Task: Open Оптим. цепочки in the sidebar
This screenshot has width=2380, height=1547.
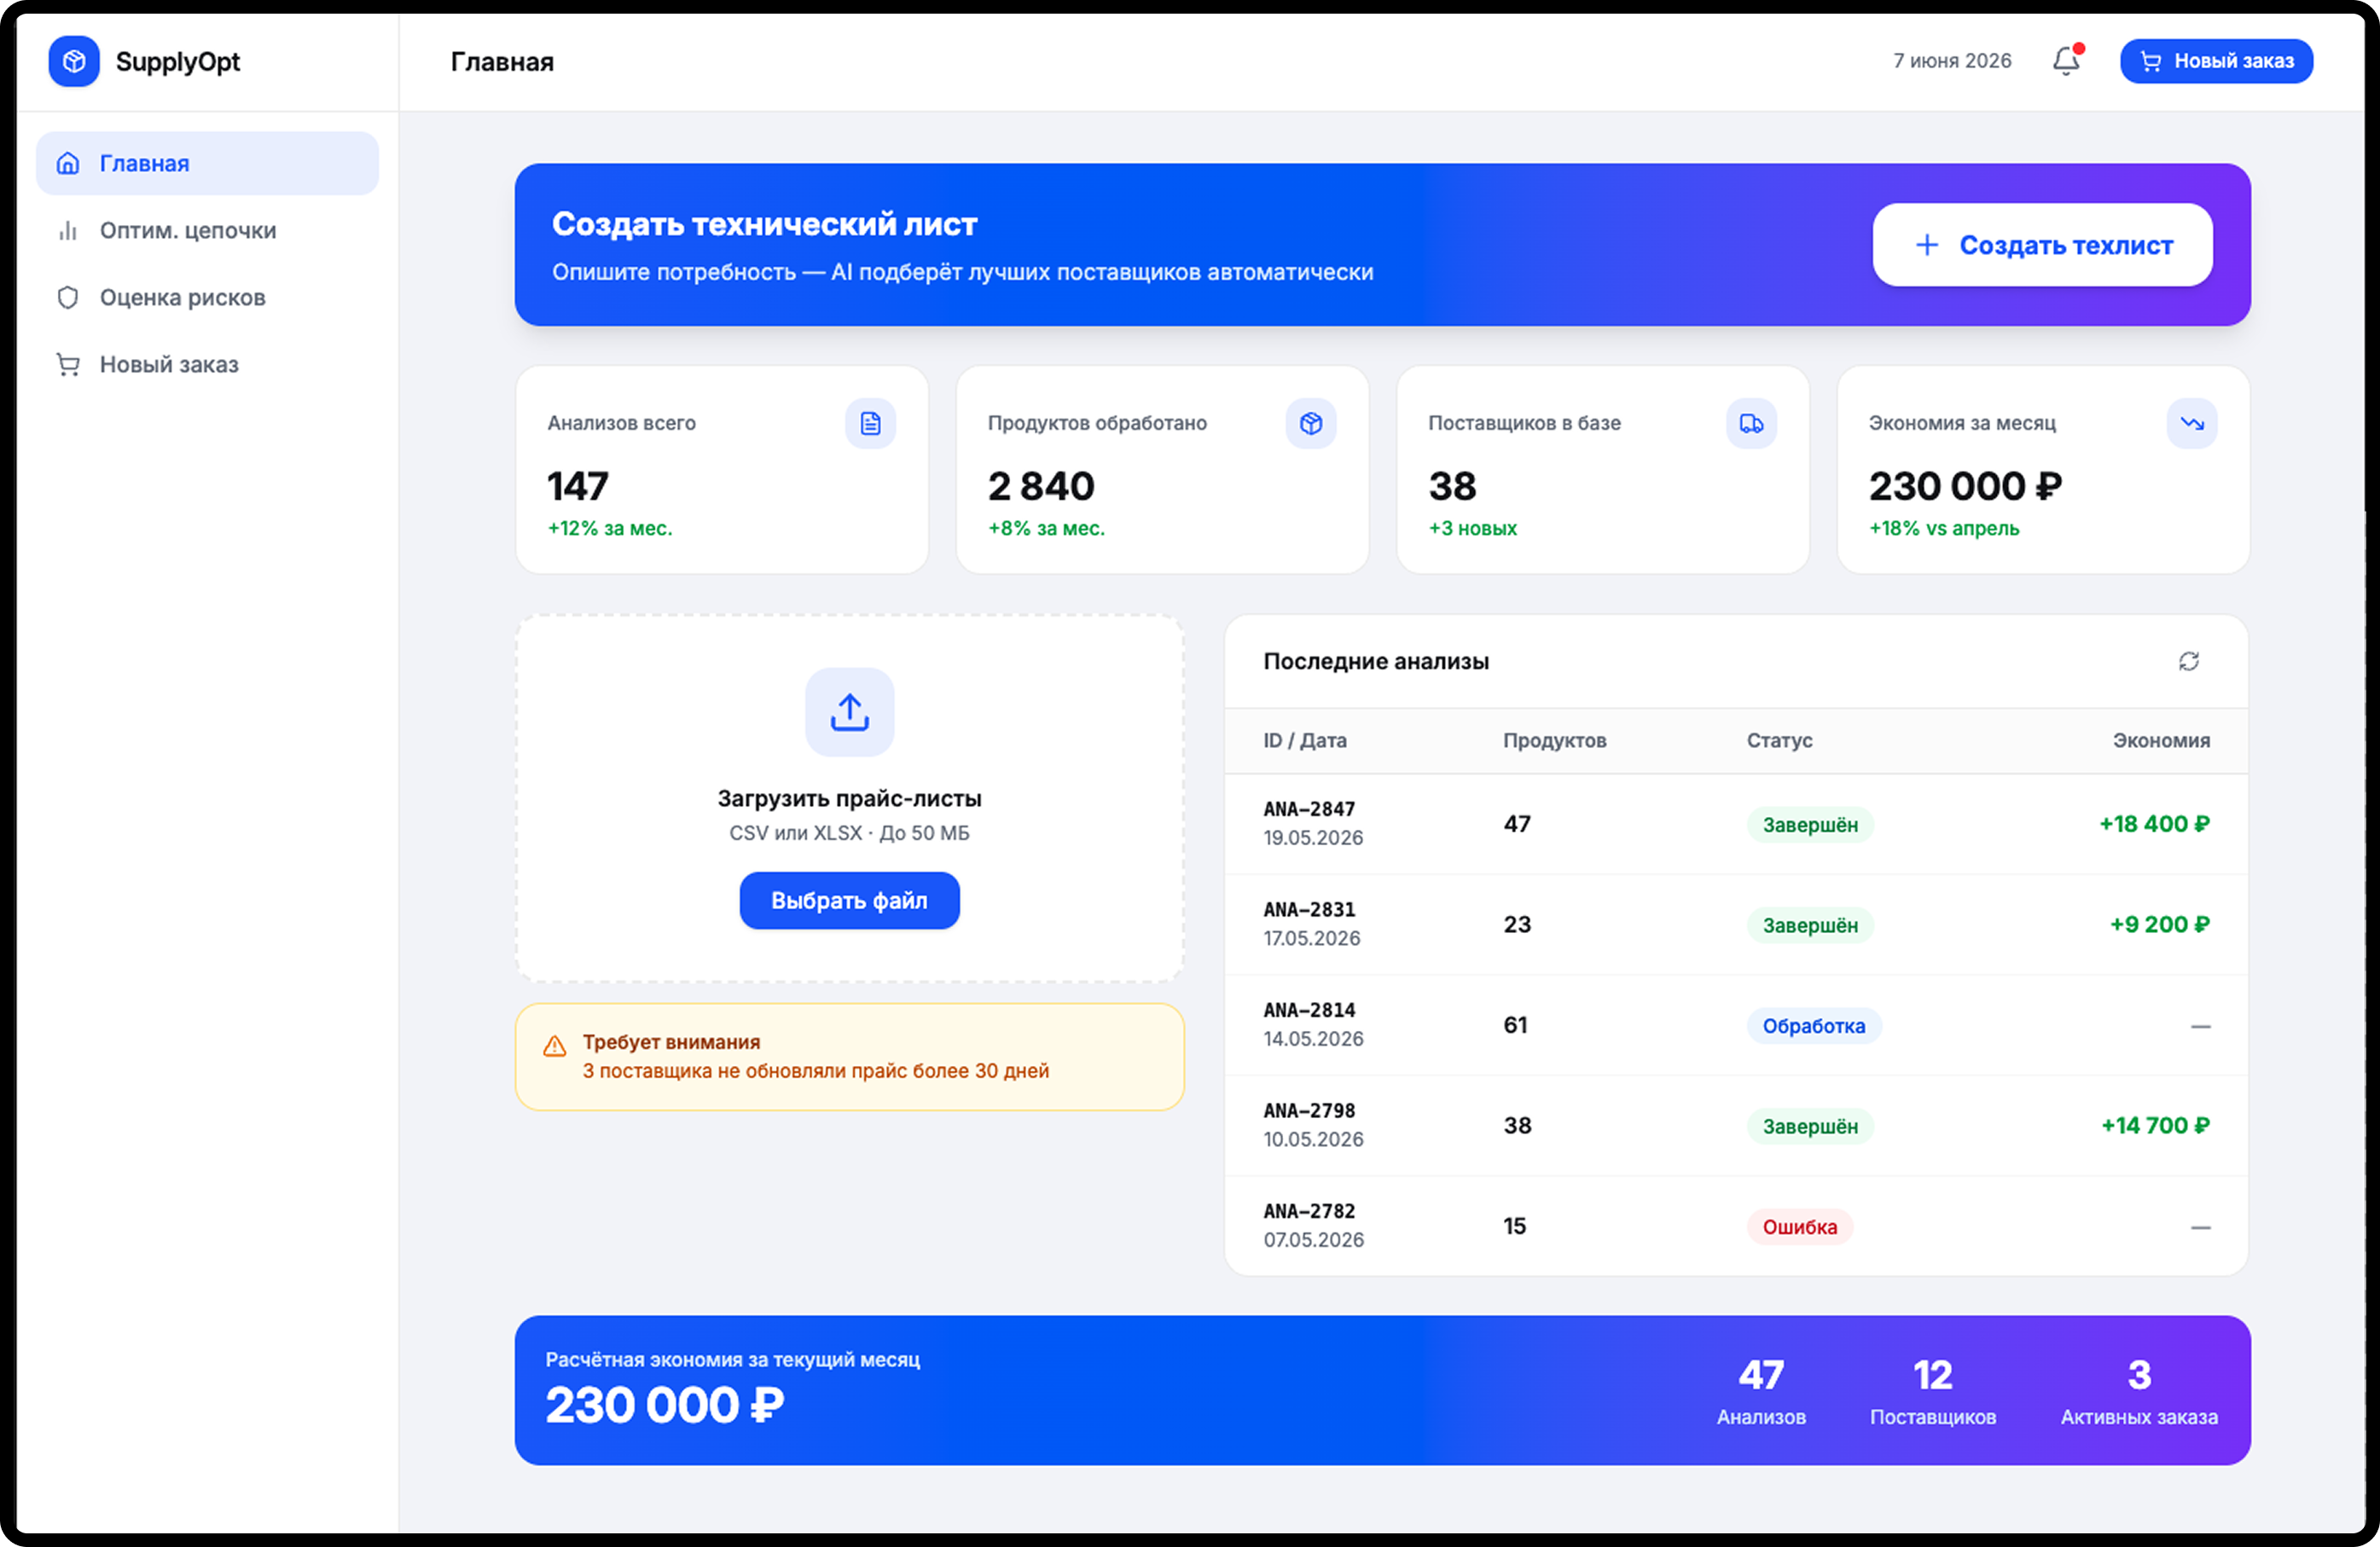Action: 207,230
